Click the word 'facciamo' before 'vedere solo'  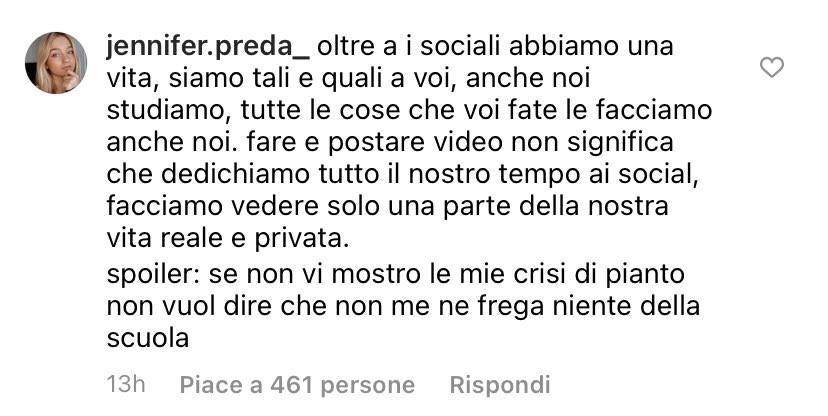tap(164, 206)
